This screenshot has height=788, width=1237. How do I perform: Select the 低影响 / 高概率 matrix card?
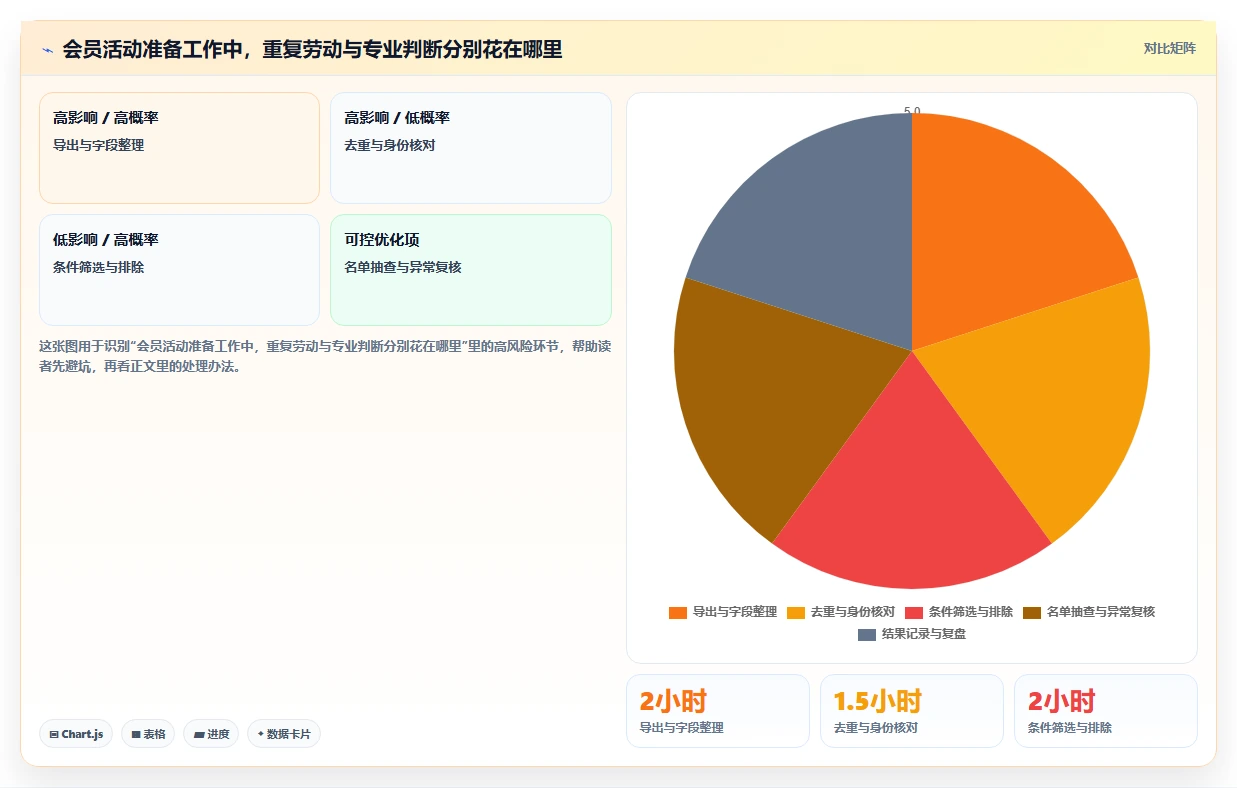point(179,270)
